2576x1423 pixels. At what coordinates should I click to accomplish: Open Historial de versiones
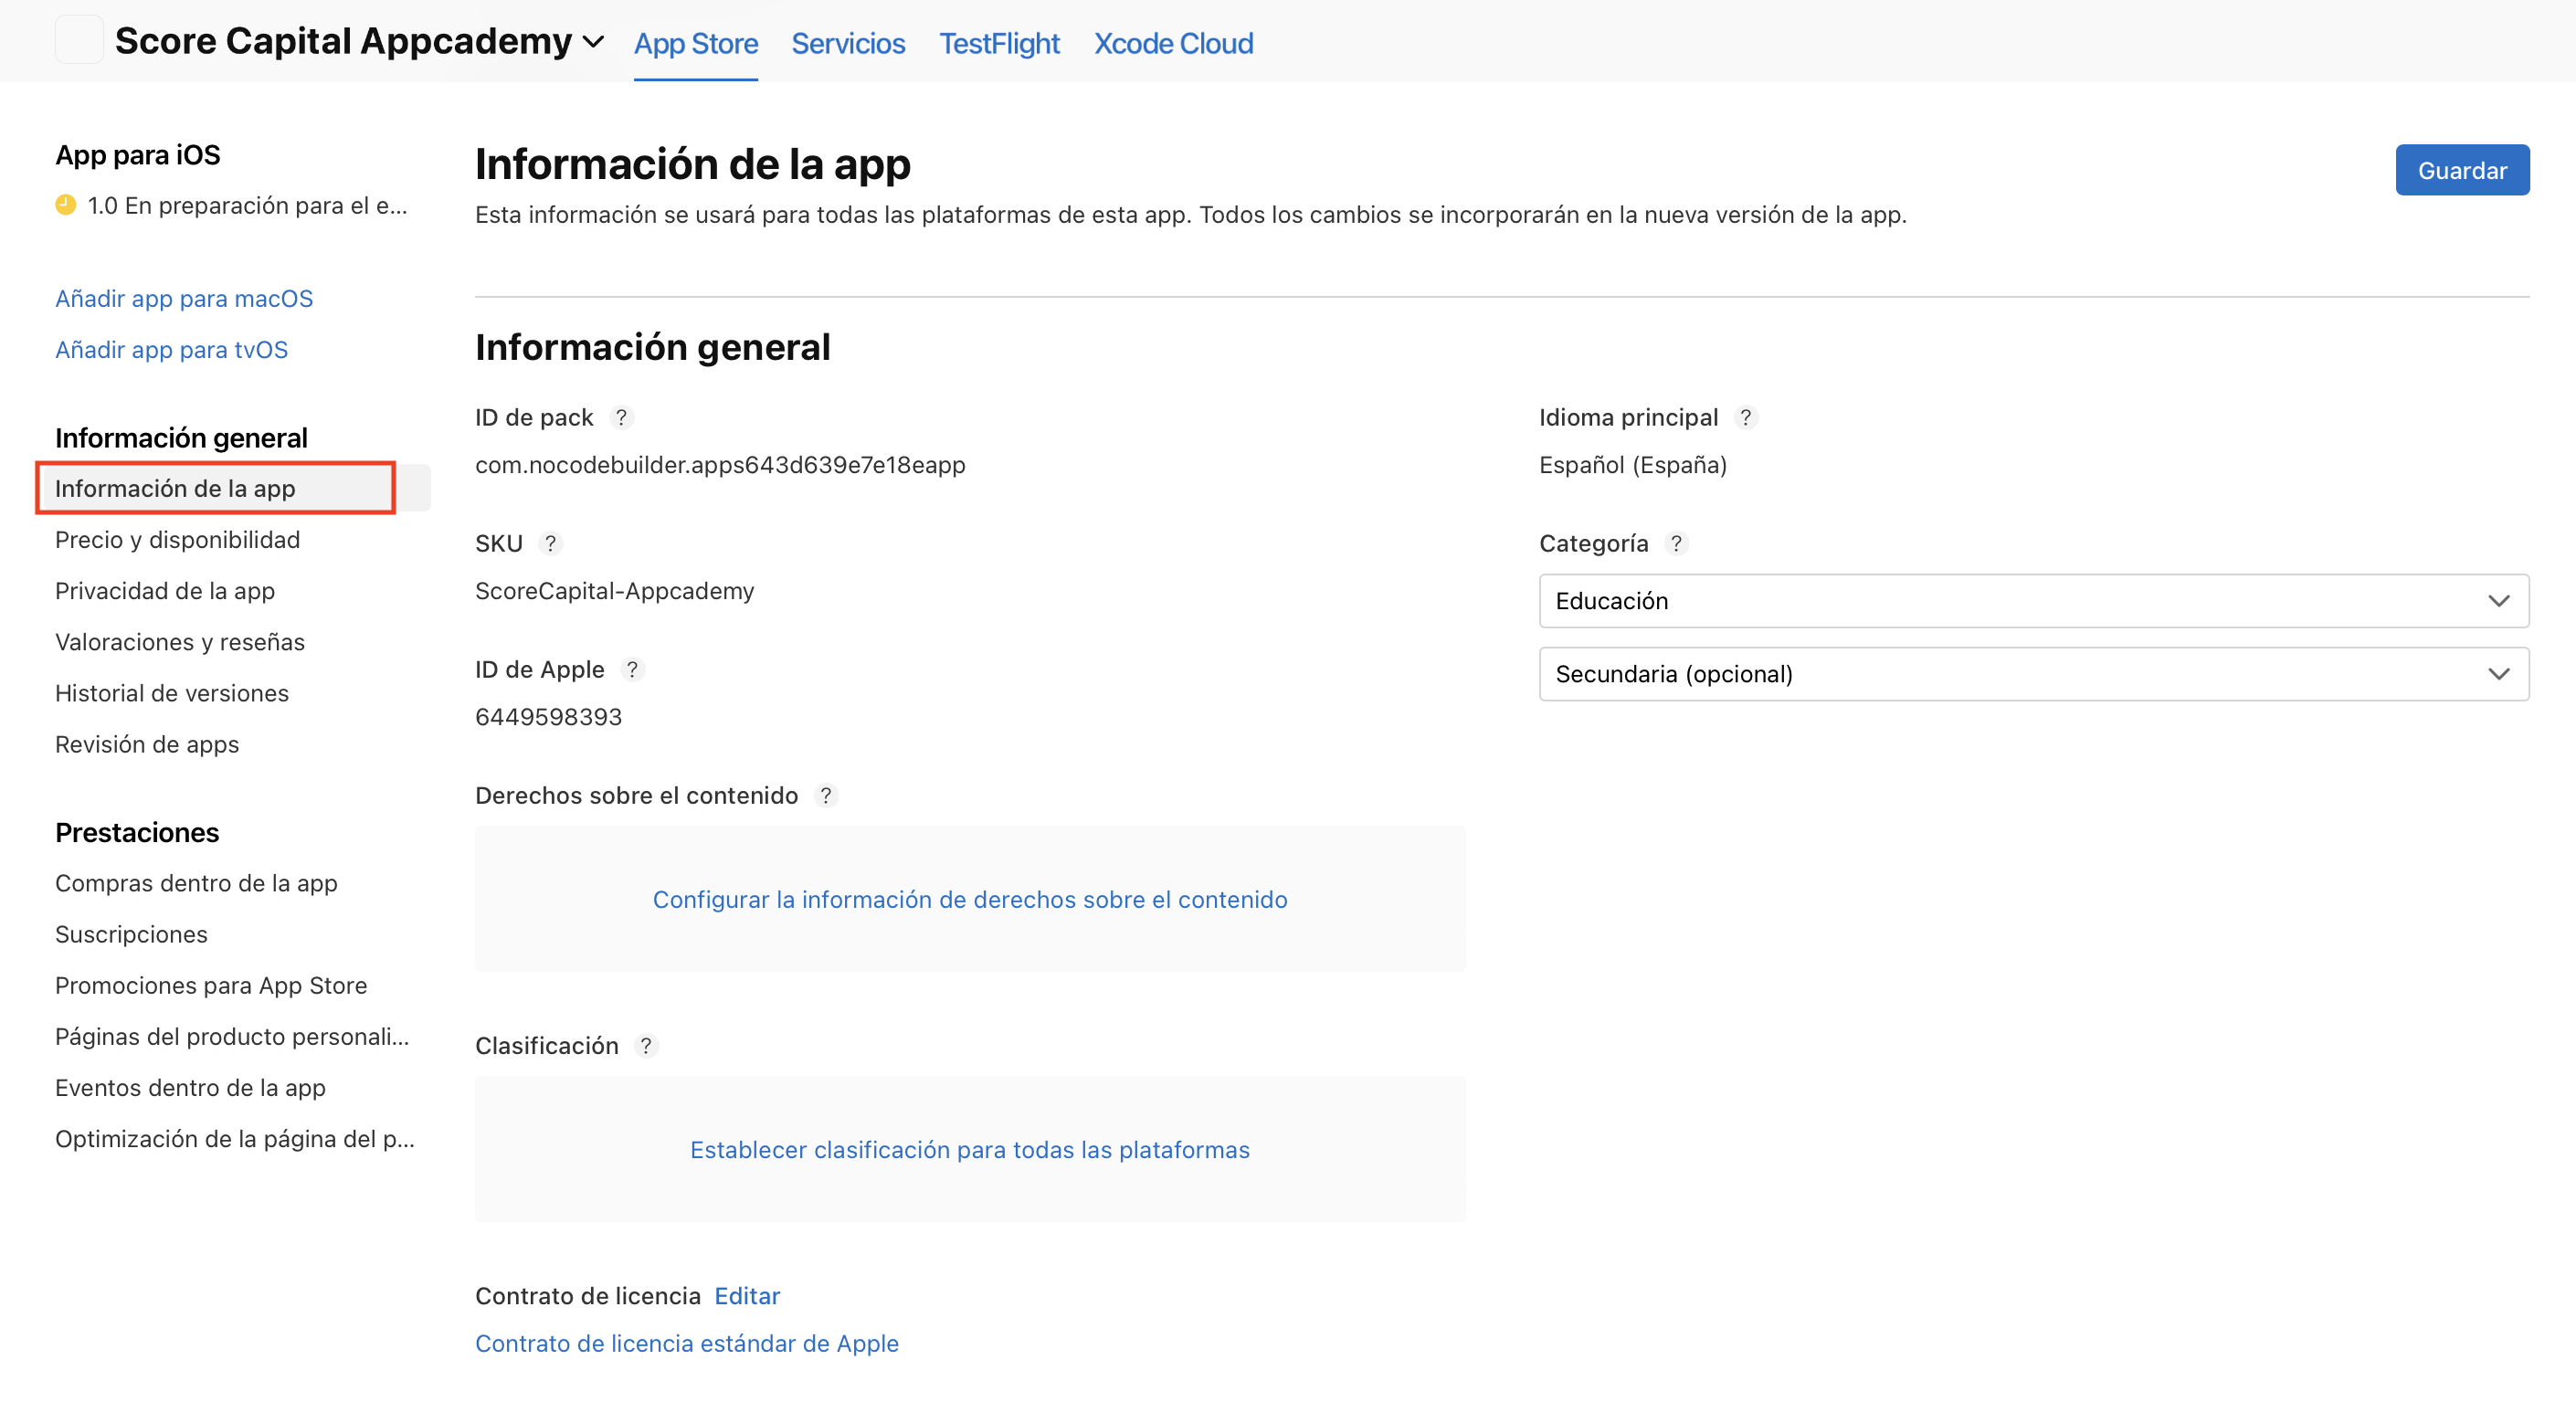[172, 693]
